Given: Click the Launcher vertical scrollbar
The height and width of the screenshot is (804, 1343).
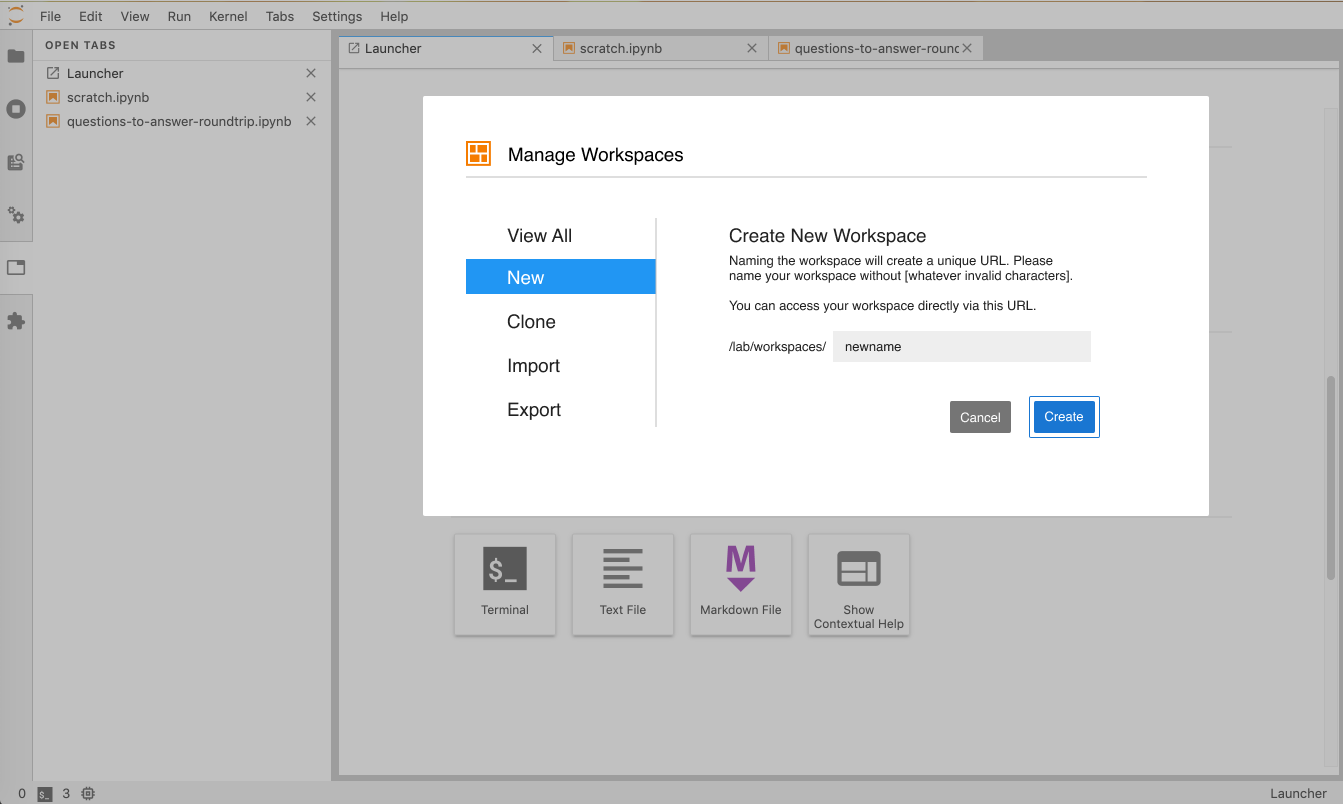Looking at the screenshot, I should tap(1330, 478).
